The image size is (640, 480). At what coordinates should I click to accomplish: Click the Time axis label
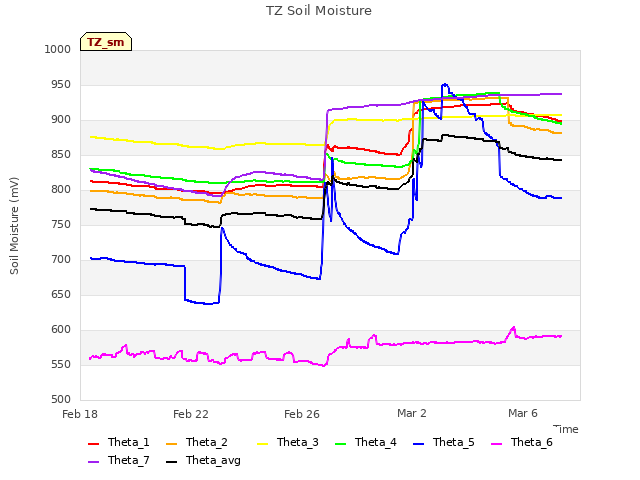tap(566, 429)
